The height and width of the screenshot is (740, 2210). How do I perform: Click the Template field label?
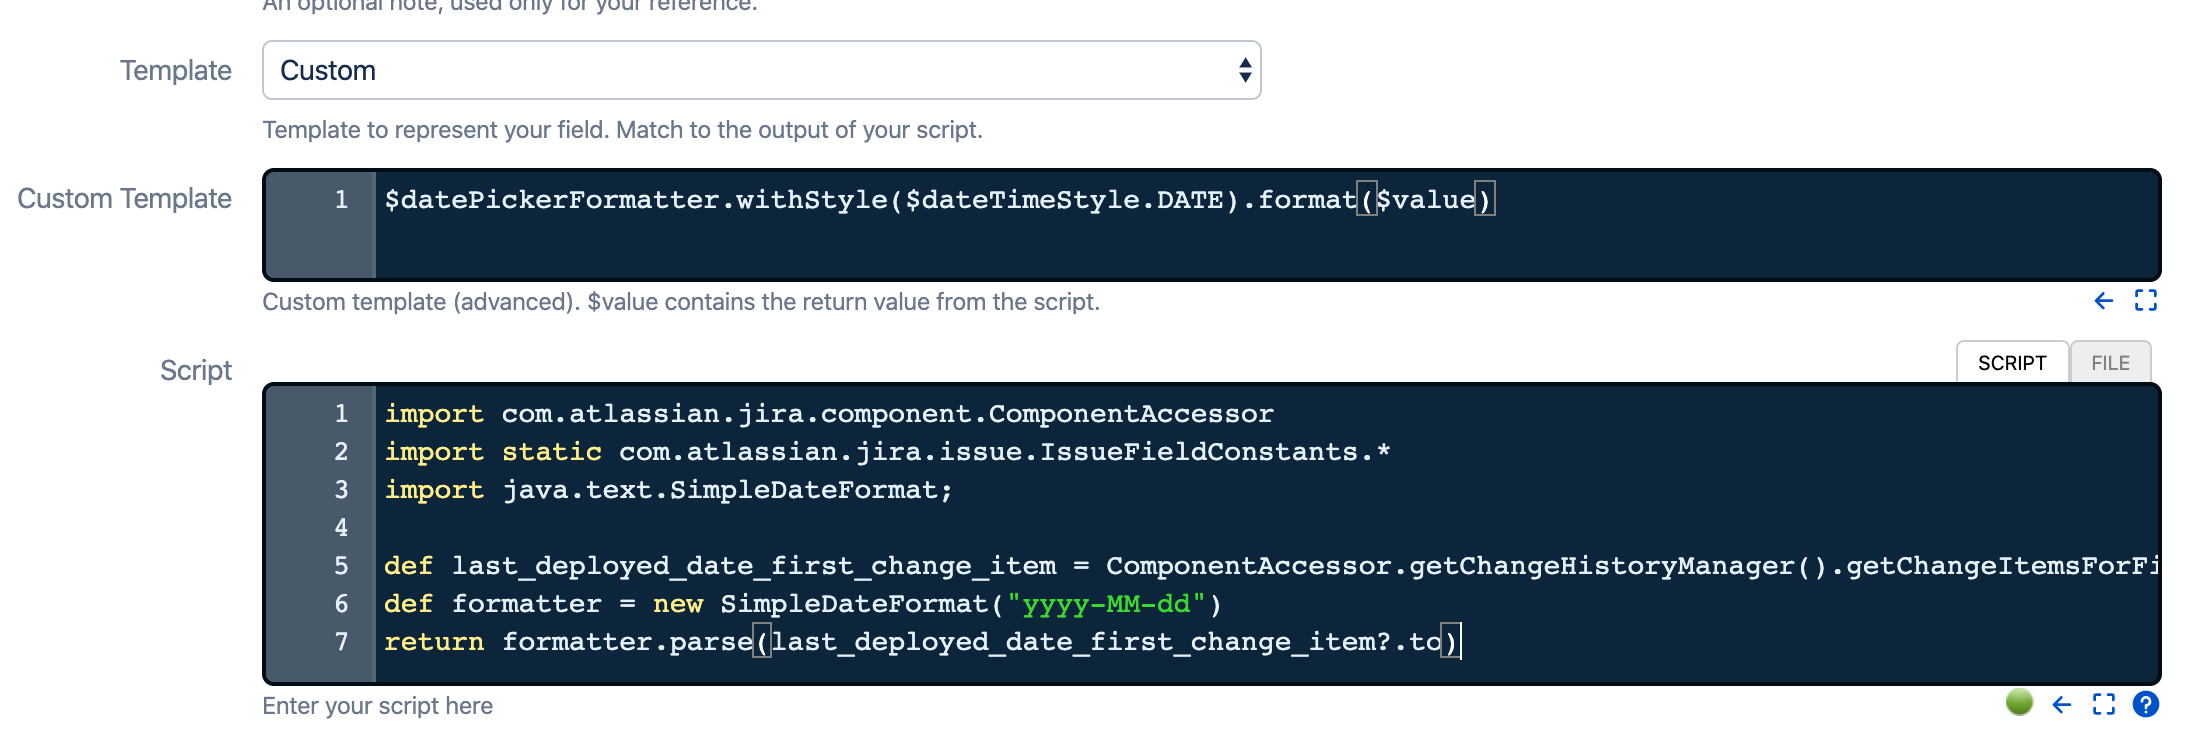click(176, 71)
